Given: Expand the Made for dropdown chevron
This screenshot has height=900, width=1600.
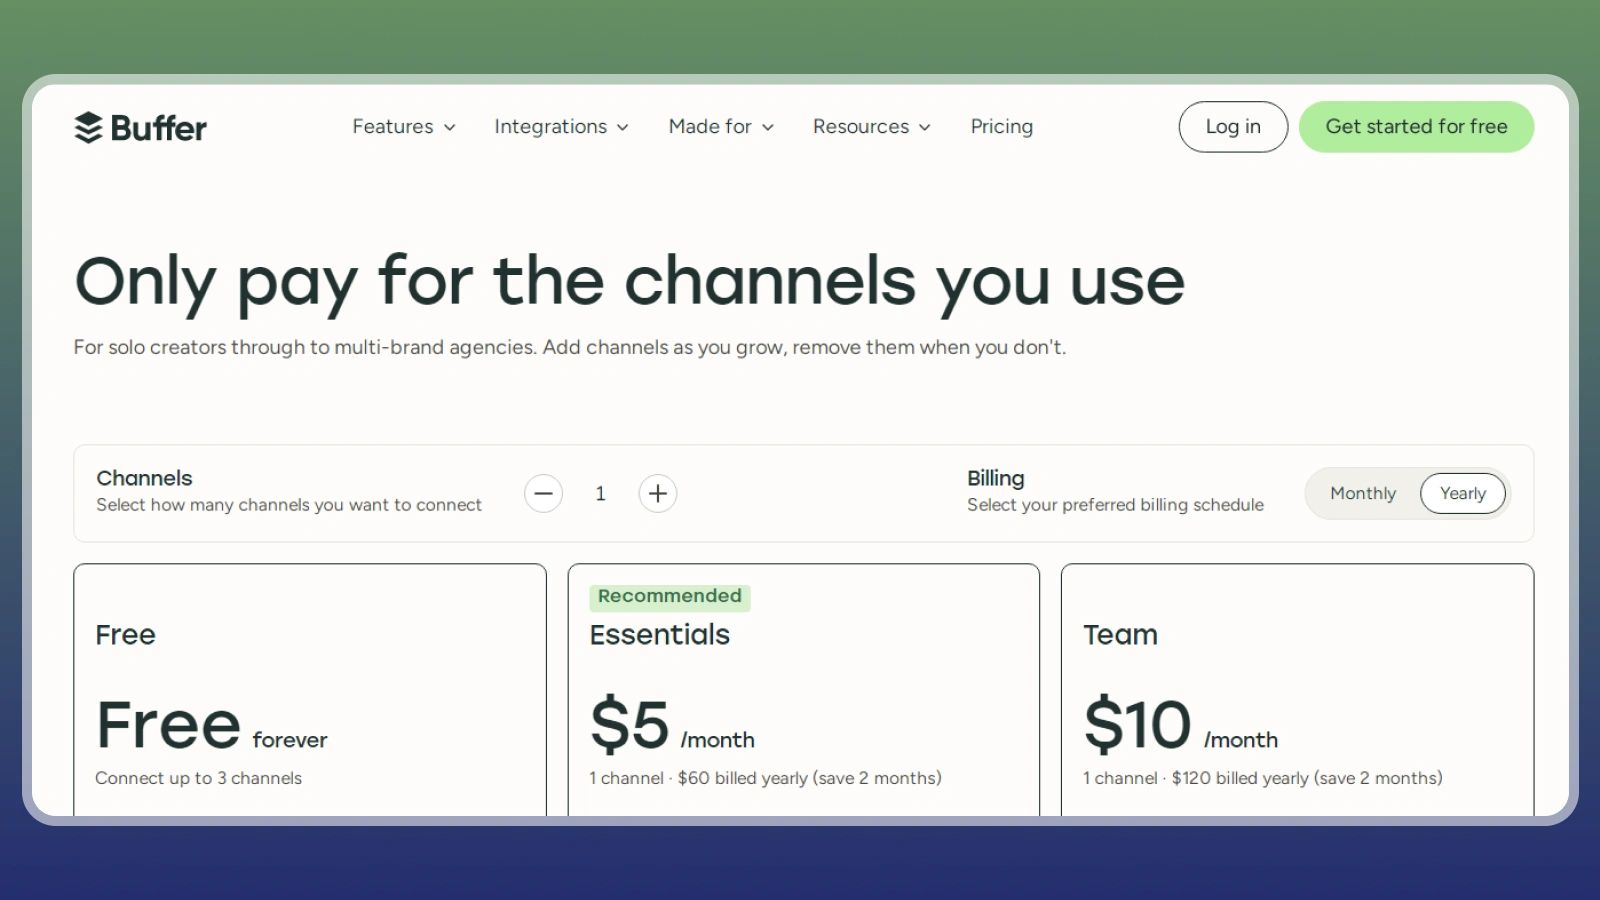Looking at the screenshot, I should tap(768, 127).
